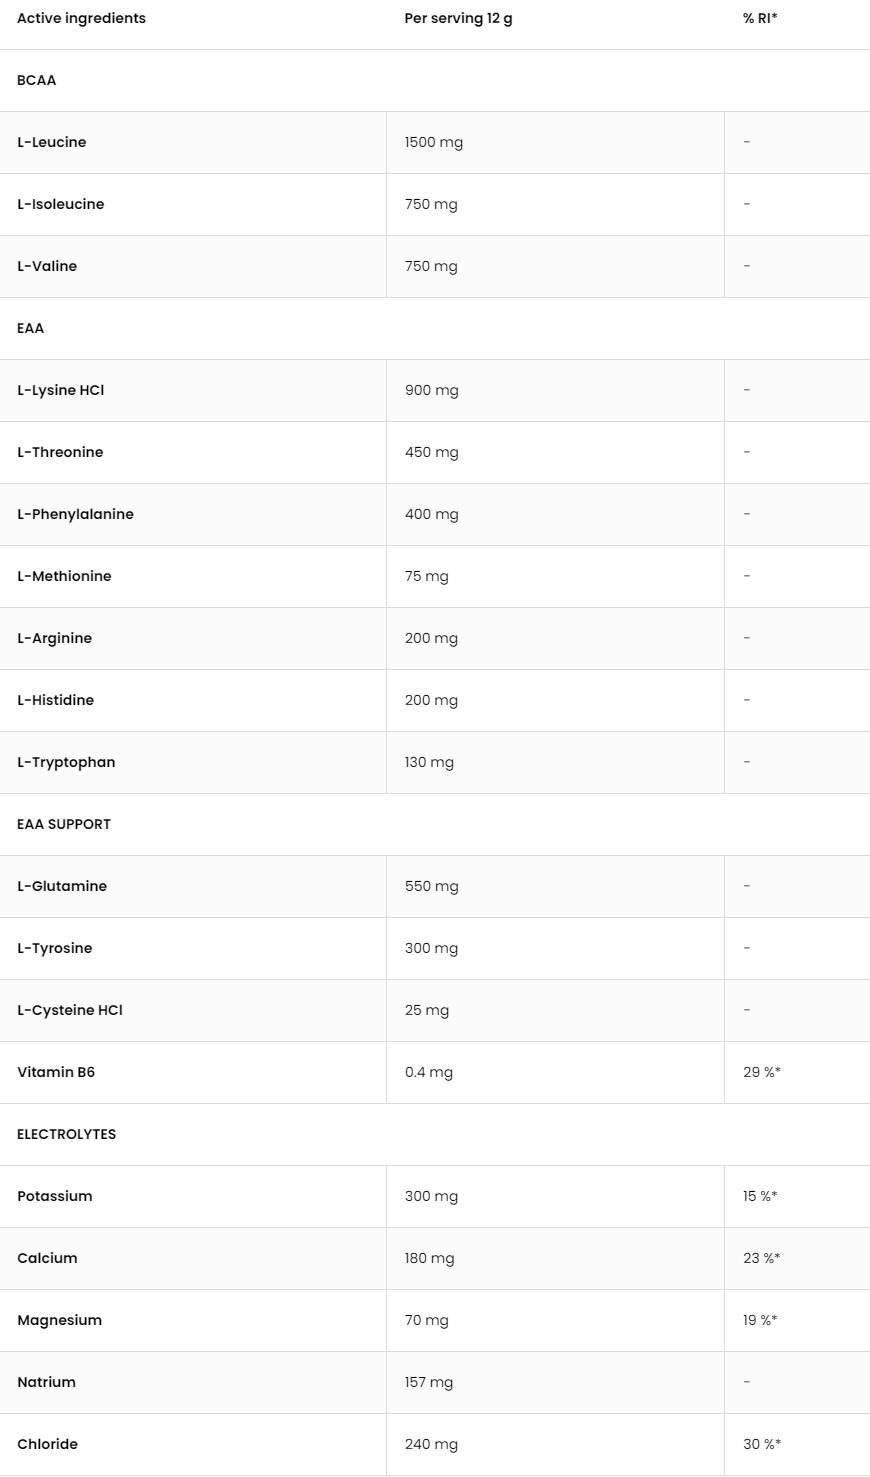The image size is (870, 1477).
Task: Click the L-Lysine HCl ingredient label
Action: pyautogui.click(x=61, y=390)
